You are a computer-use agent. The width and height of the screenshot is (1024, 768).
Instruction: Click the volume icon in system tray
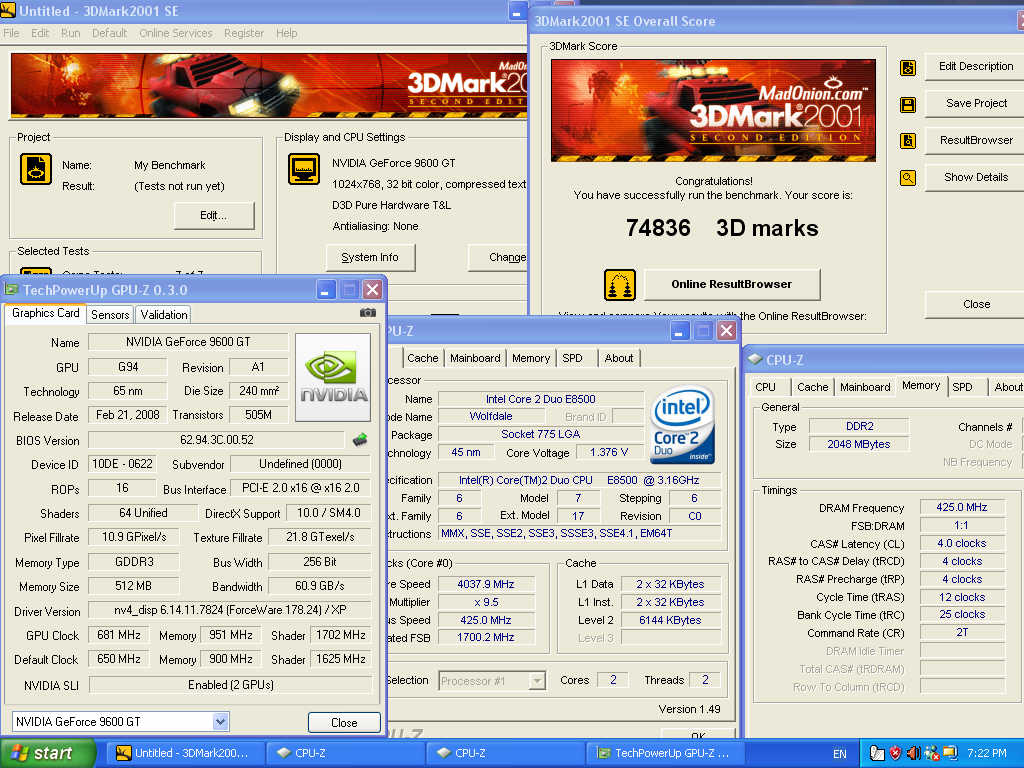click(912, 753)
